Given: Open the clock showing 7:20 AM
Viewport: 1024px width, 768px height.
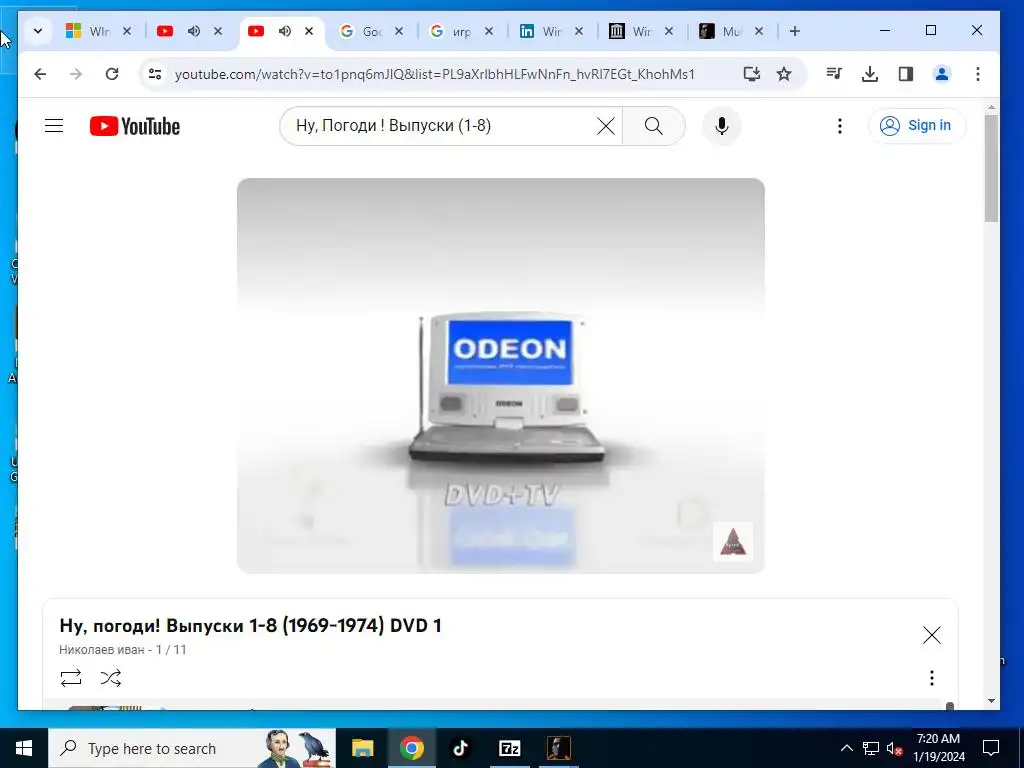Looking at the screenshot, I should 938,748.
